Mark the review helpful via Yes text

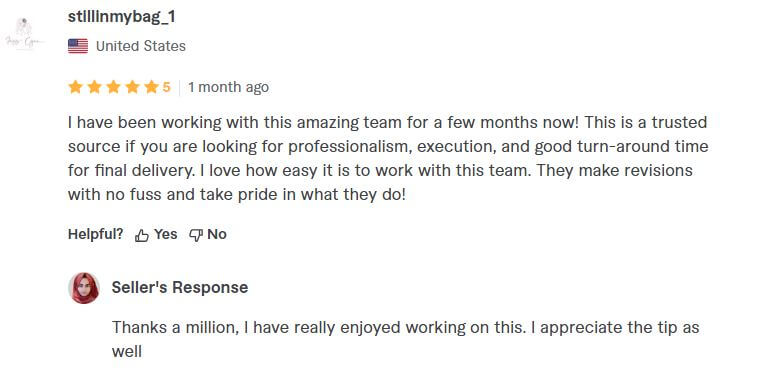pyautogui.click(x=165, y=235)
